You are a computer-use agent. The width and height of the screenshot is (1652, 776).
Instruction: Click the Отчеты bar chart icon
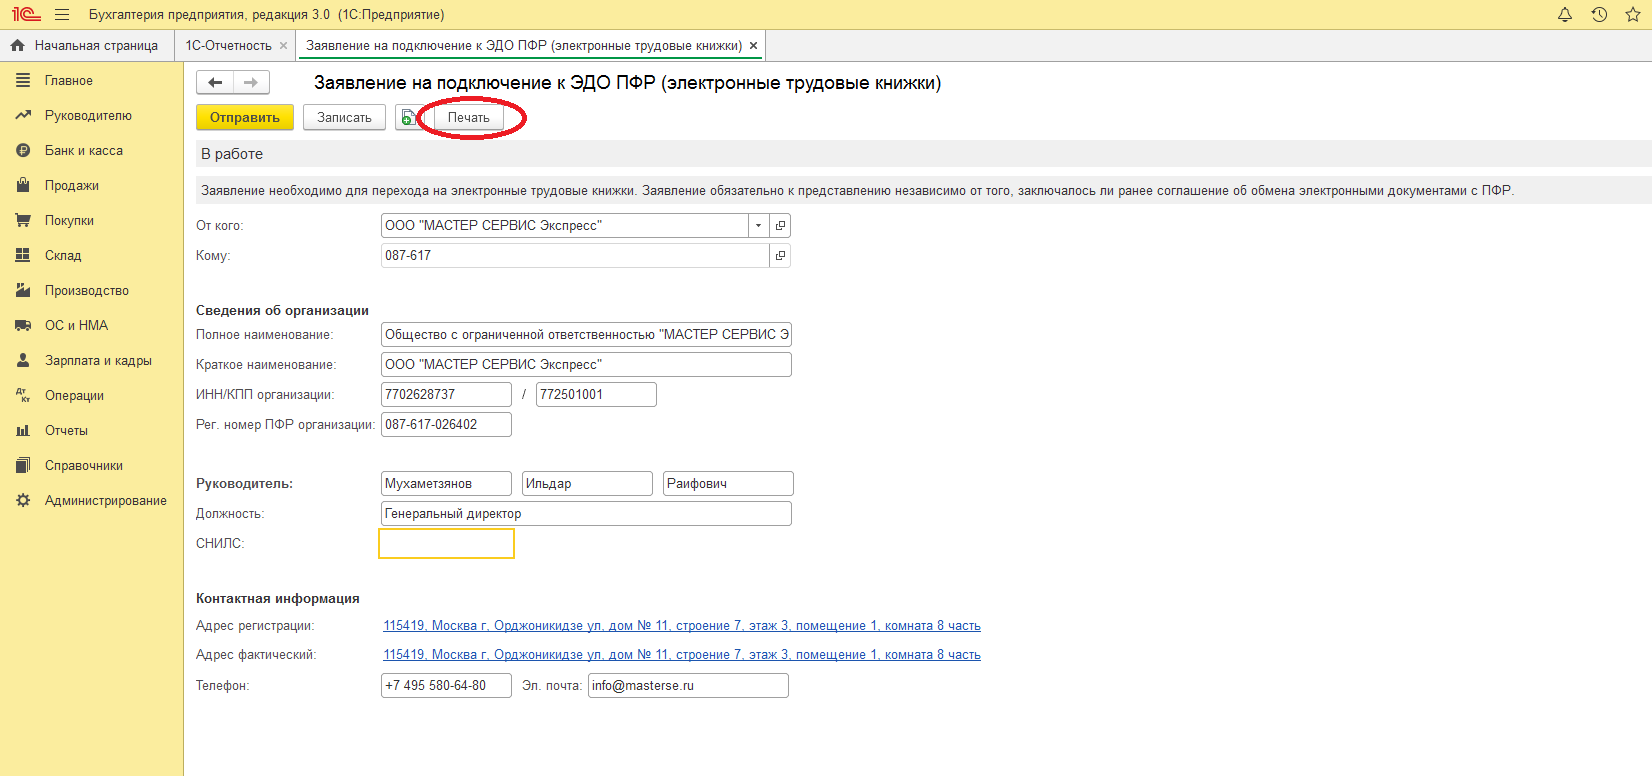[x=23, y=430]
